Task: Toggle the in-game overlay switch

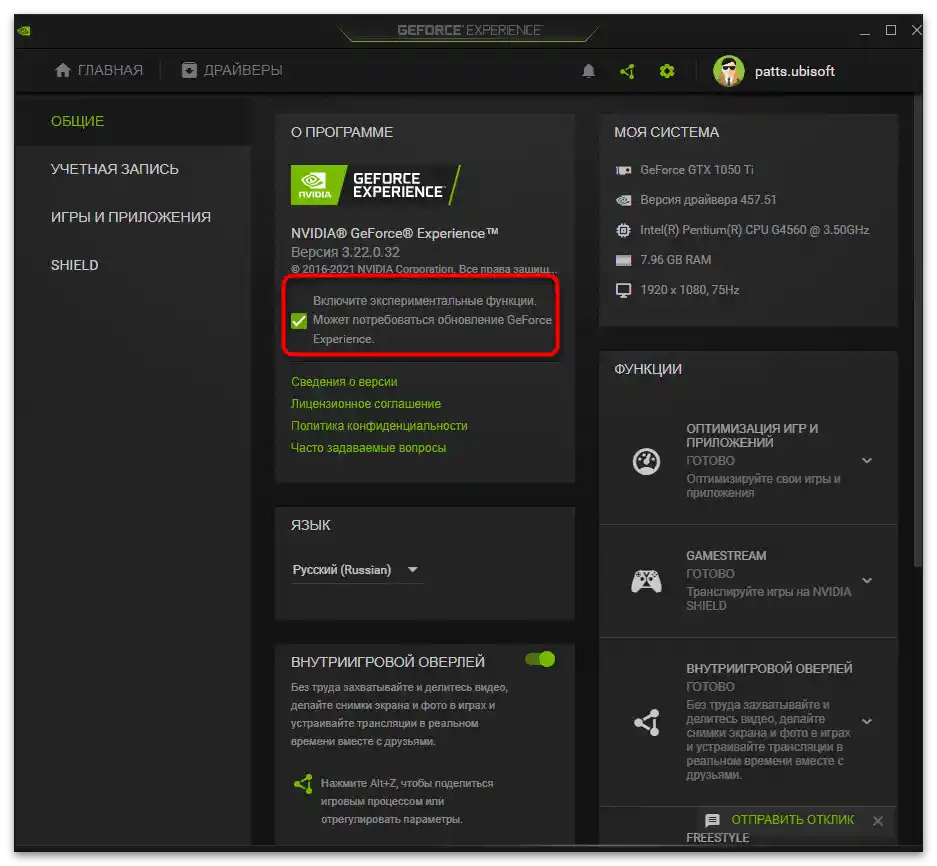Action: coord(540,659)
